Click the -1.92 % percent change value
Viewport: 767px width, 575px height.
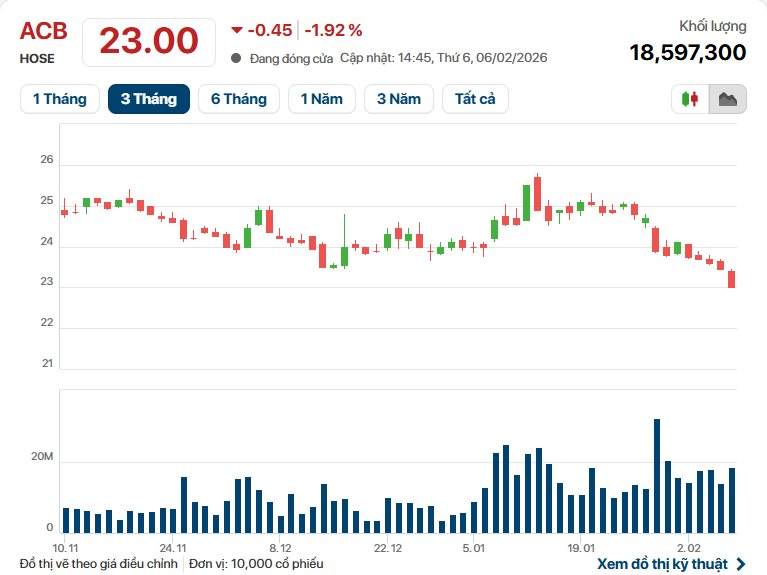334,30
